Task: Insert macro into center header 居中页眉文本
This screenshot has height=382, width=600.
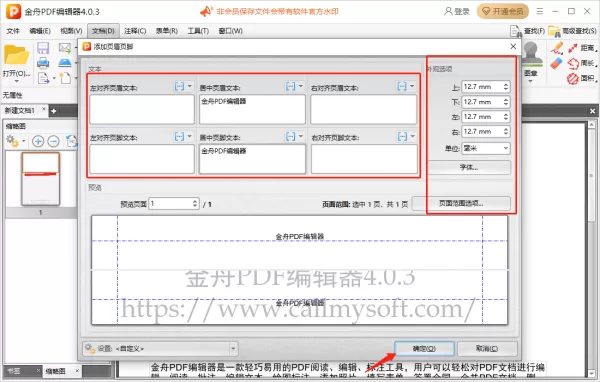Action: (290, 87)
